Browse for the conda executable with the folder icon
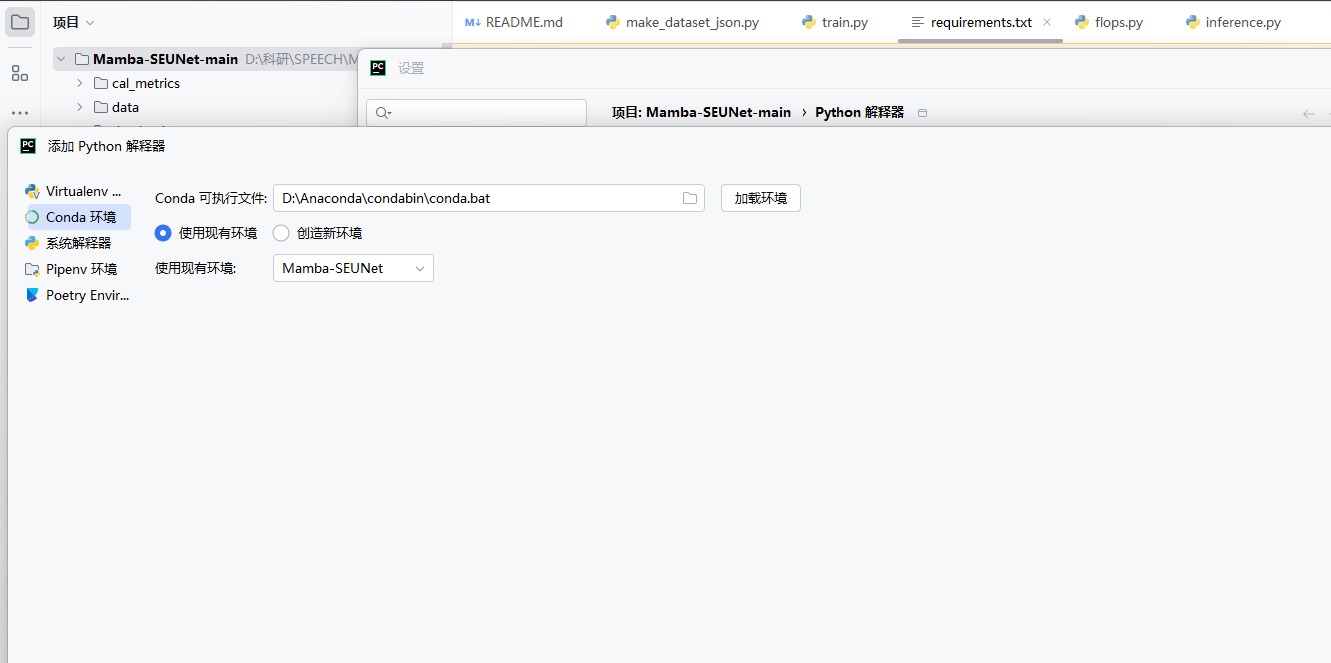The width and height of the screenshot is (1331, 663). [x=690, y=198]
